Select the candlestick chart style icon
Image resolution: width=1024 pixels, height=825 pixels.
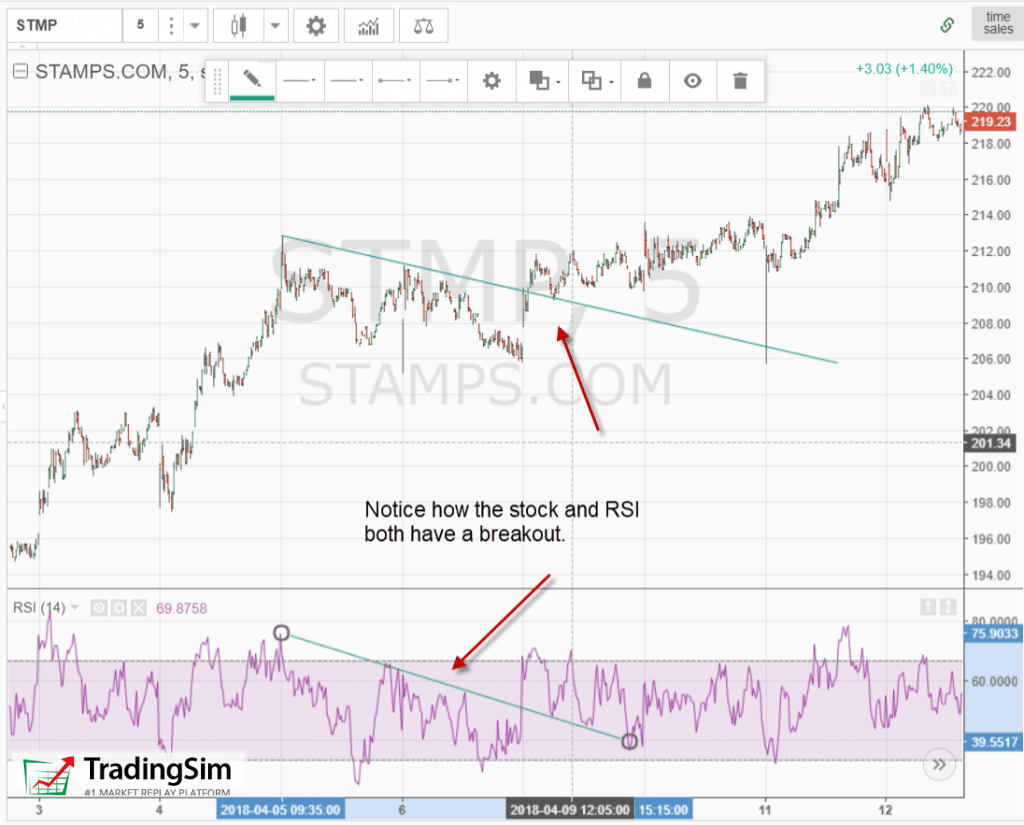[x=239, y=25]
